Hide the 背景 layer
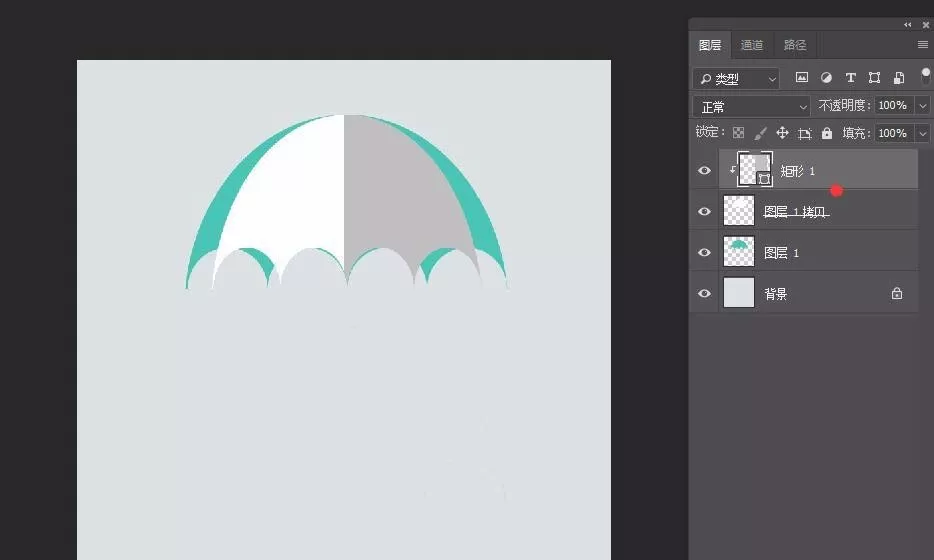This screenshot has width=934, height=560. point(704,293)
